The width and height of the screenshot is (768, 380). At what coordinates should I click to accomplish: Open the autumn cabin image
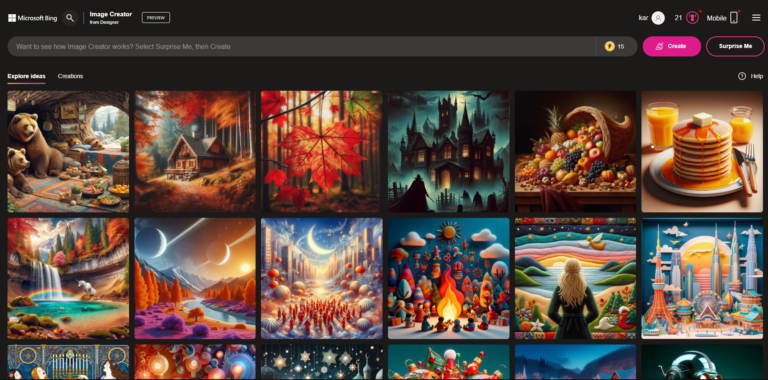(x=195, y=151)
